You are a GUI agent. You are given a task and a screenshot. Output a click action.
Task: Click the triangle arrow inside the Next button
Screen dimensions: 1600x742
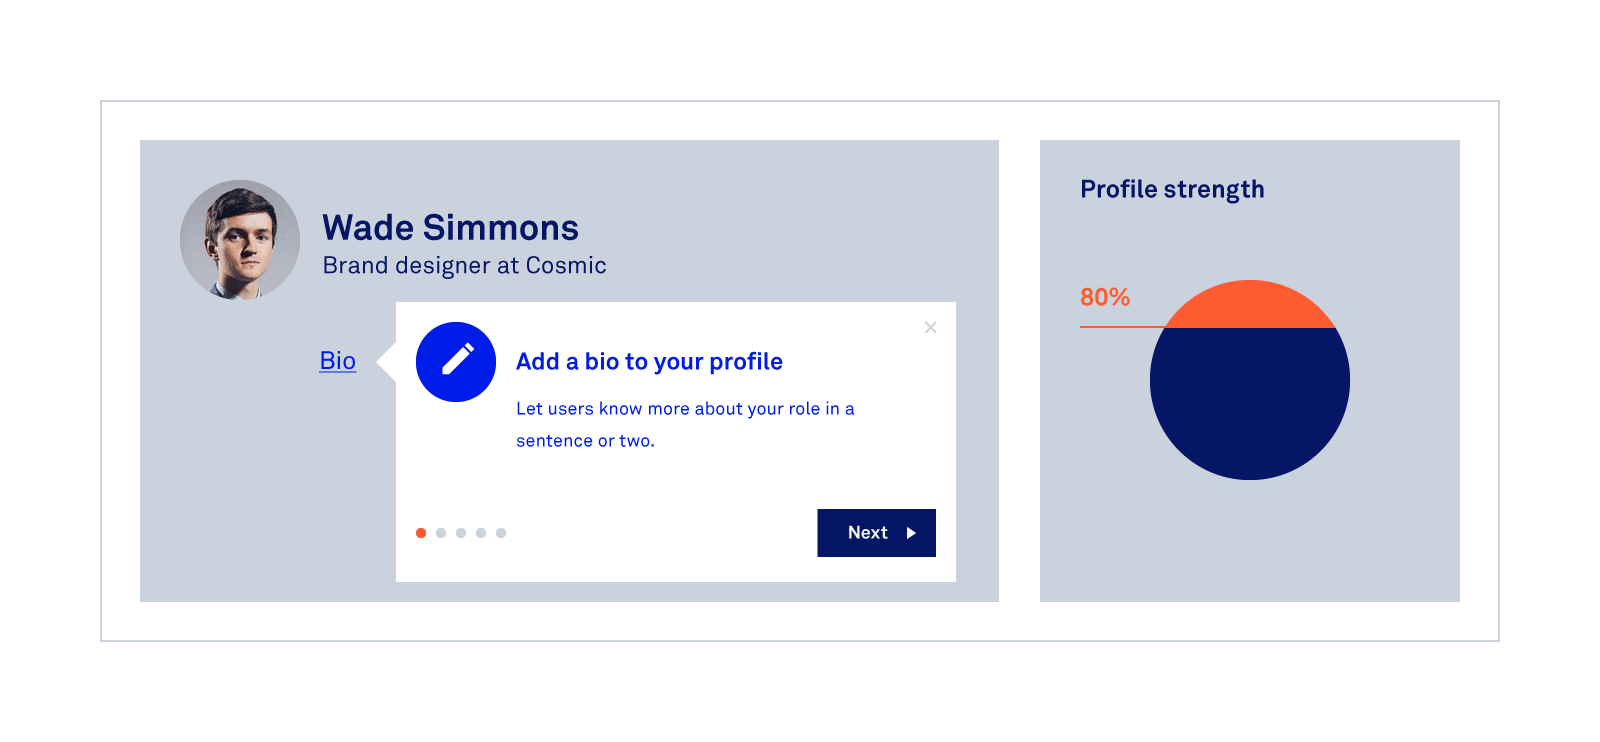coord(911,533)
